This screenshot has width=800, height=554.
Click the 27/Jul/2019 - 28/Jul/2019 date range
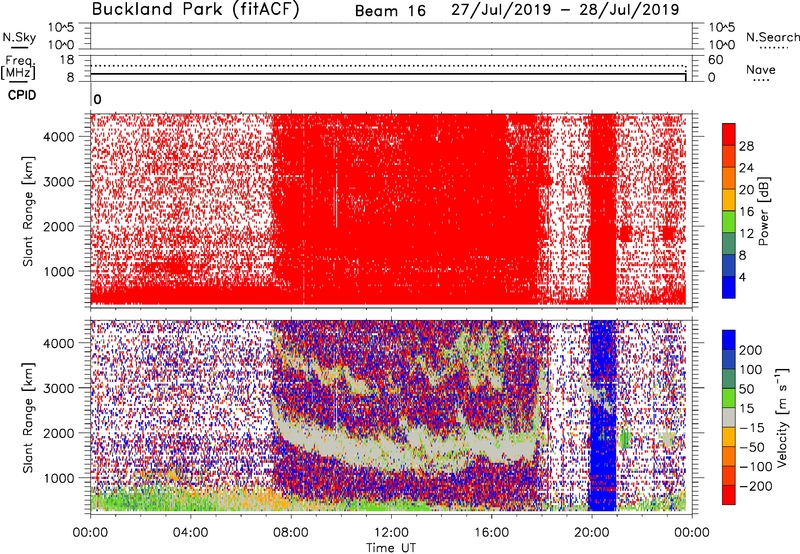tap(565, 10)
